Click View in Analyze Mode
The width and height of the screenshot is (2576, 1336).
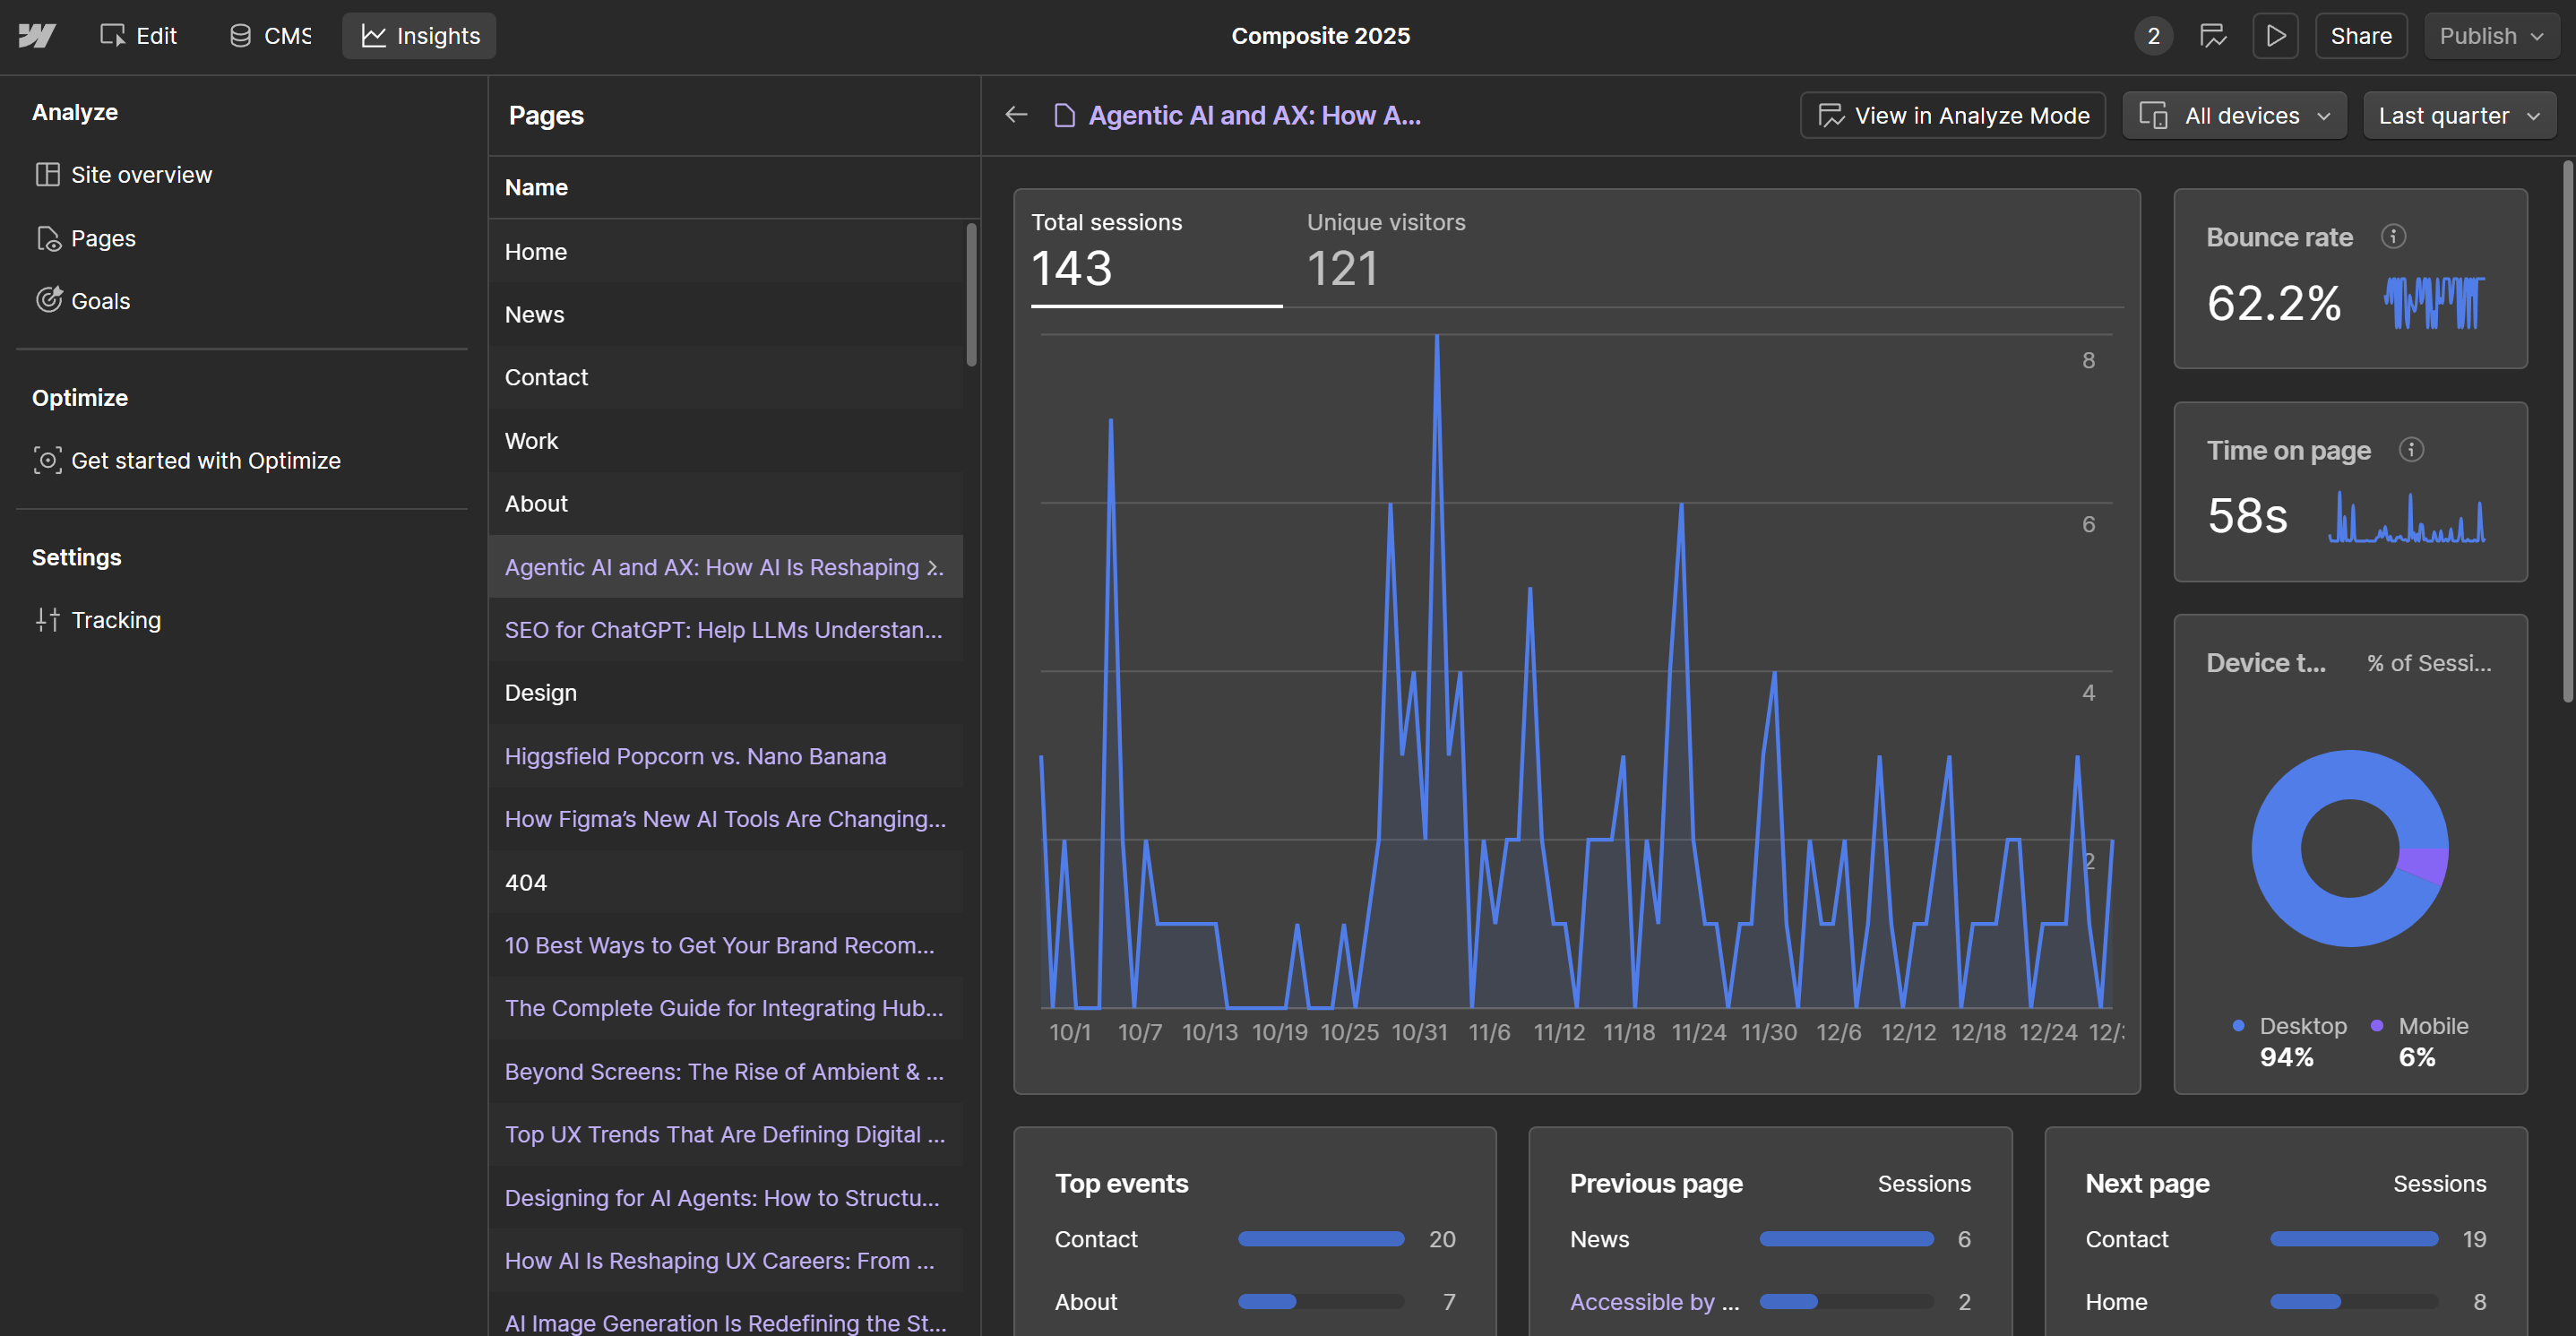tap(1951, 115)
